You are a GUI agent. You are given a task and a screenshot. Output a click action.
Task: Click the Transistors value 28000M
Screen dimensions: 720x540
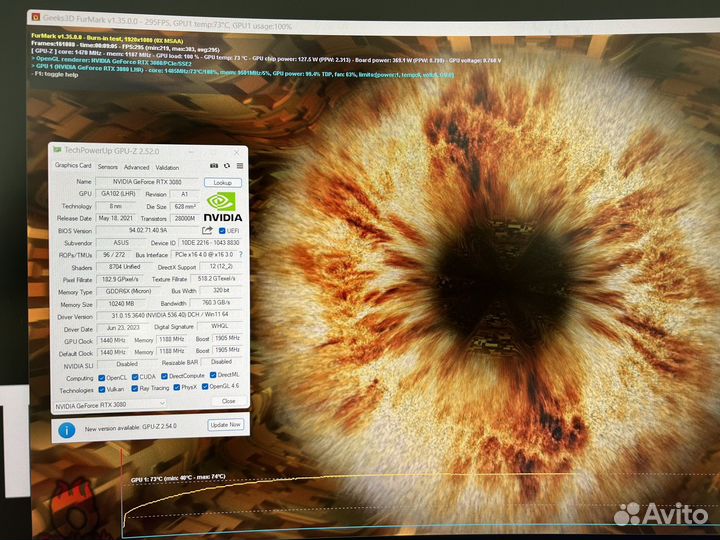pyautogui.click(x=185, y=219)
